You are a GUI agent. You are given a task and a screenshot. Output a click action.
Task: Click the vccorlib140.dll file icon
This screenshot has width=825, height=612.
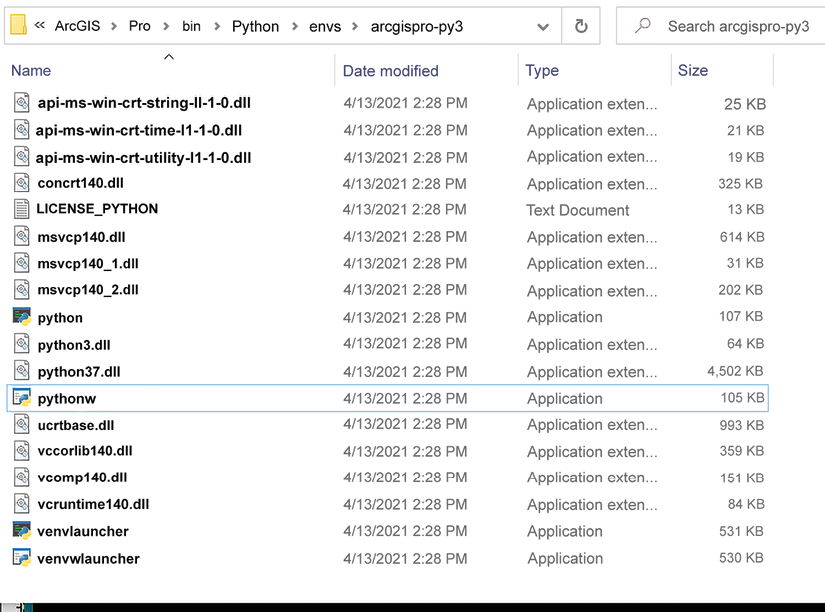click(x=22, y=450)
